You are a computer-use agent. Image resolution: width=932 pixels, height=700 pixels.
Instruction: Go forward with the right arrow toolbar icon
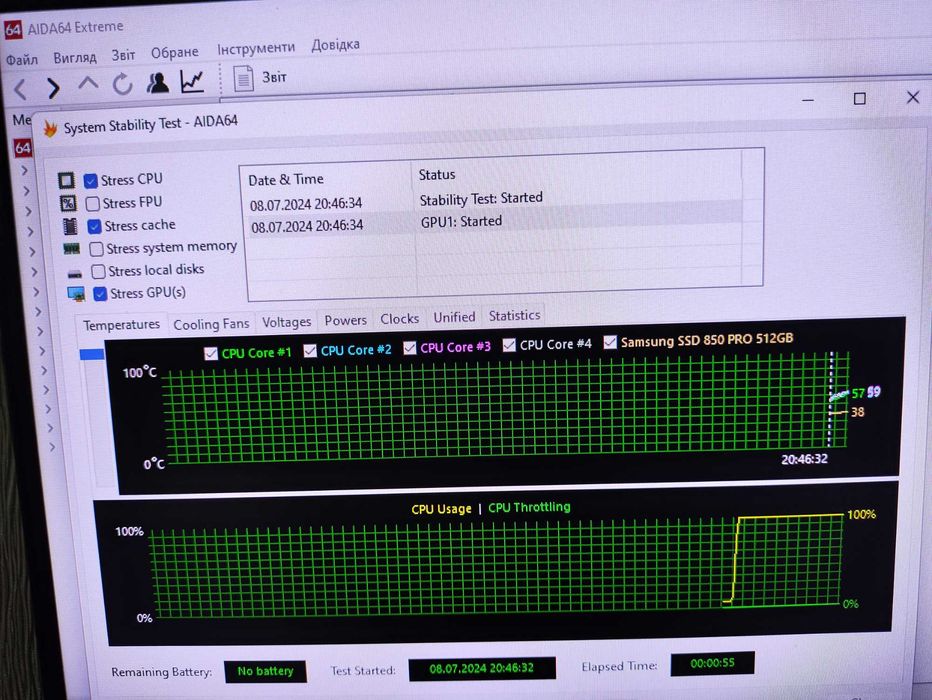(53, 88)
